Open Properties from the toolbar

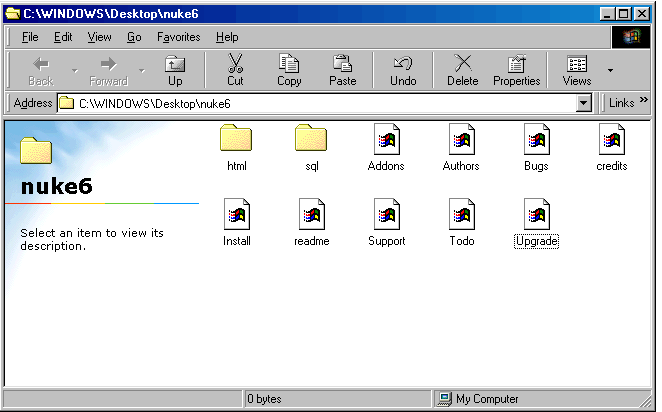pos(517,65)
